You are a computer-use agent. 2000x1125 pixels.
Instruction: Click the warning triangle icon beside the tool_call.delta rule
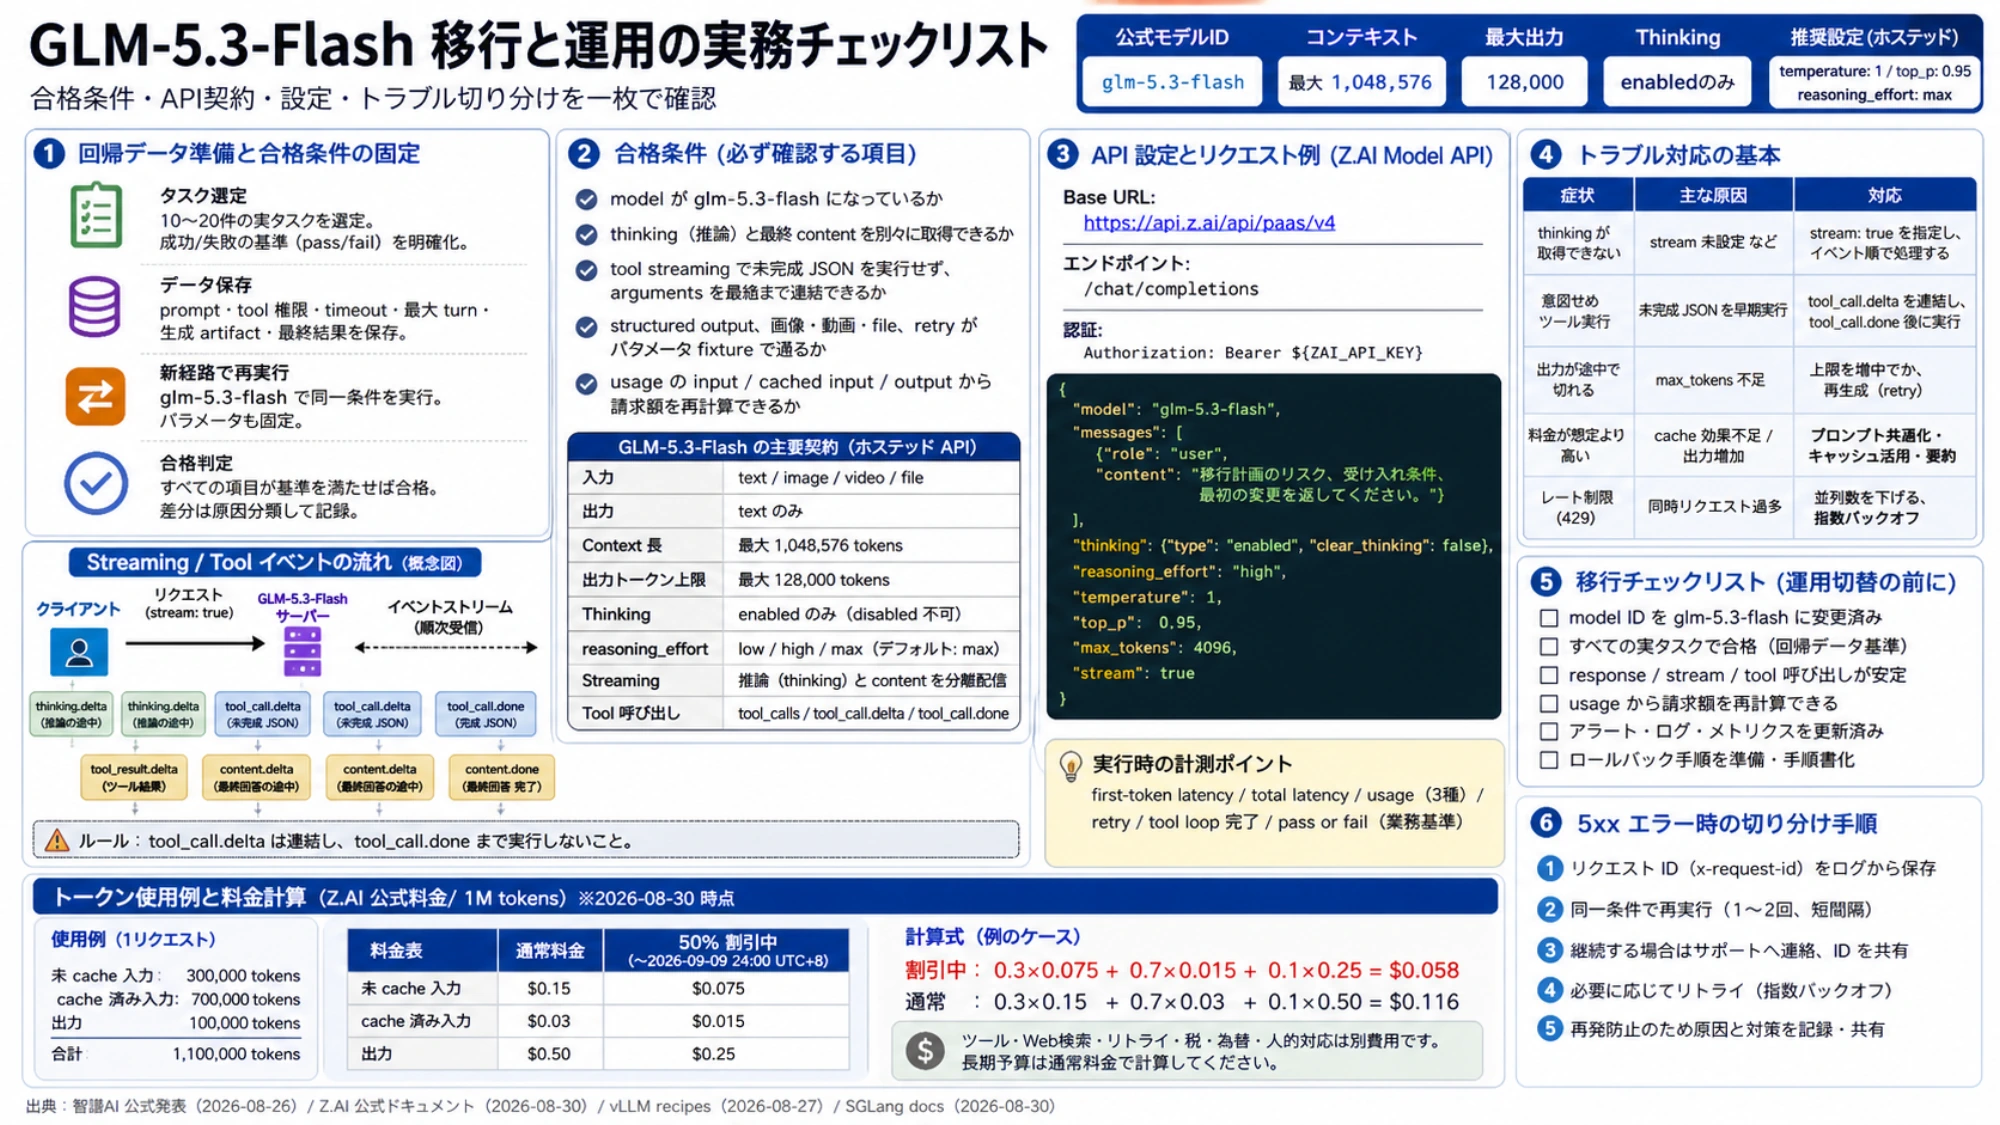point(57,840)
